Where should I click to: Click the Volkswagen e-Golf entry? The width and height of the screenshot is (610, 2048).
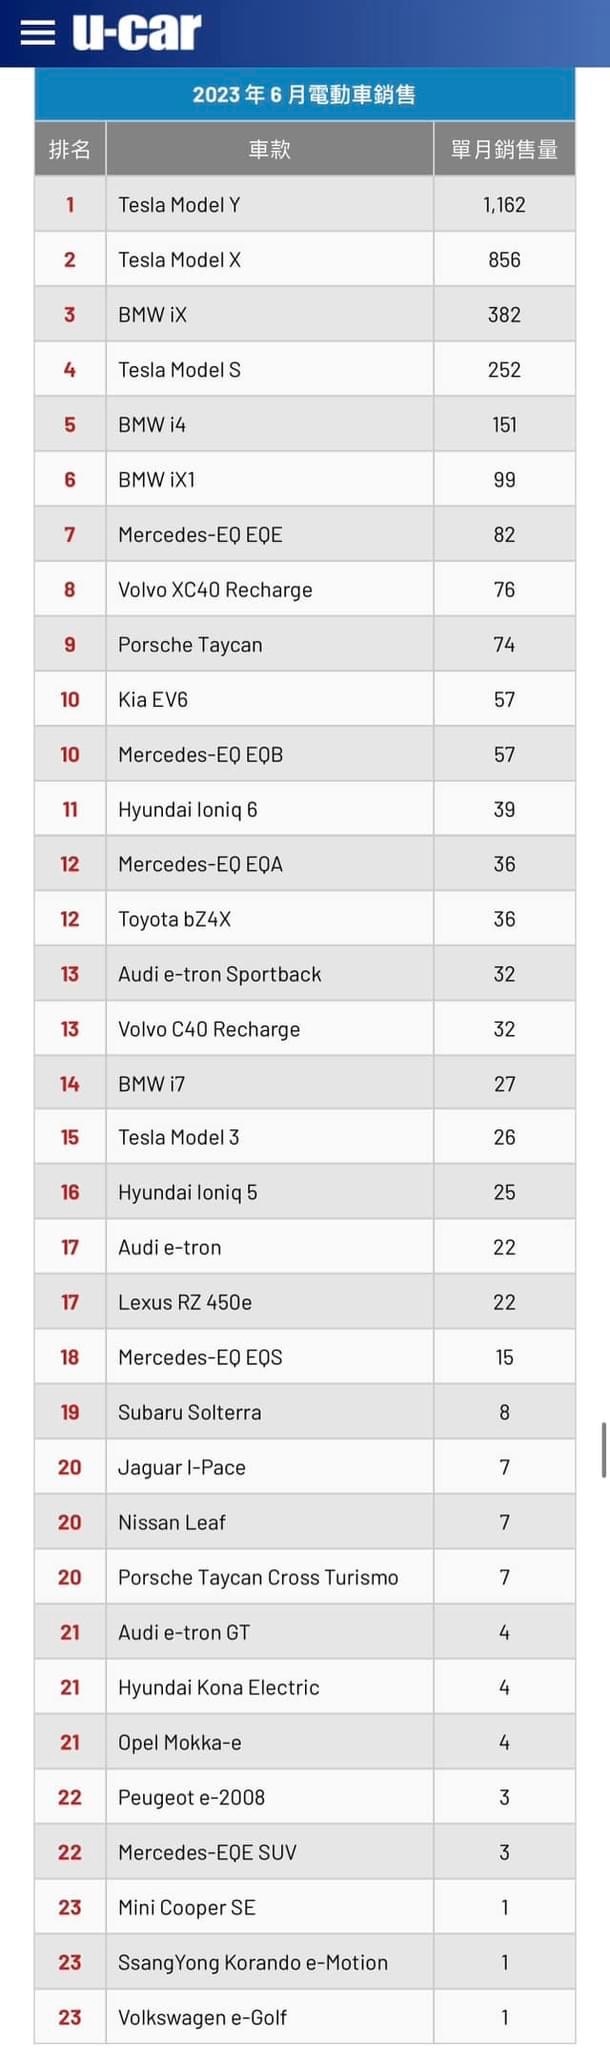(203, 2017)
